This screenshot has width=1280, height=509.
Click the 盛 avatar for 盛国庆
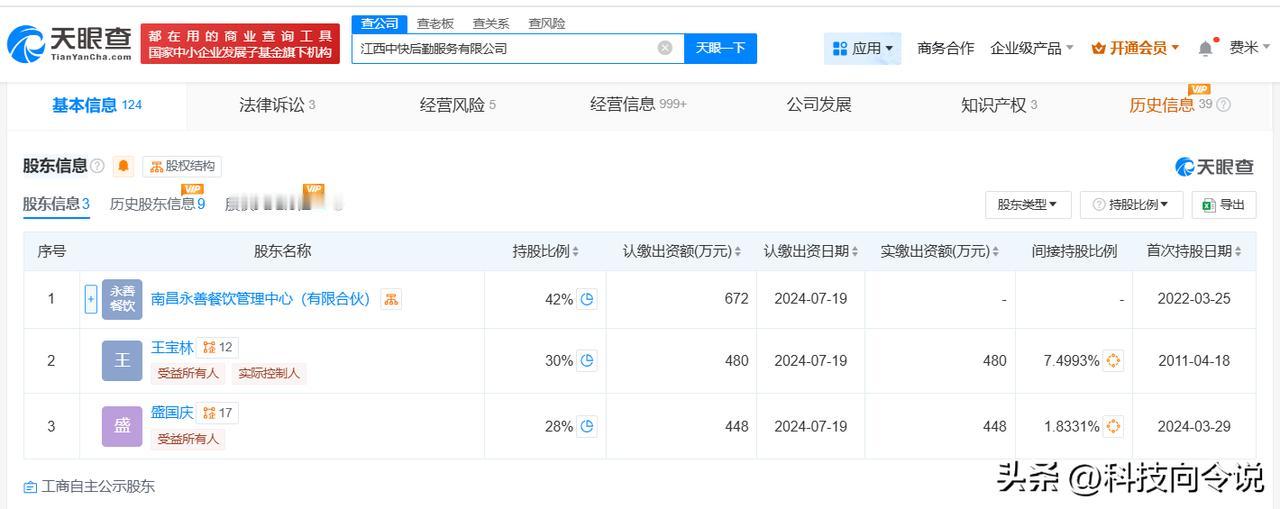tap(122, 426)
